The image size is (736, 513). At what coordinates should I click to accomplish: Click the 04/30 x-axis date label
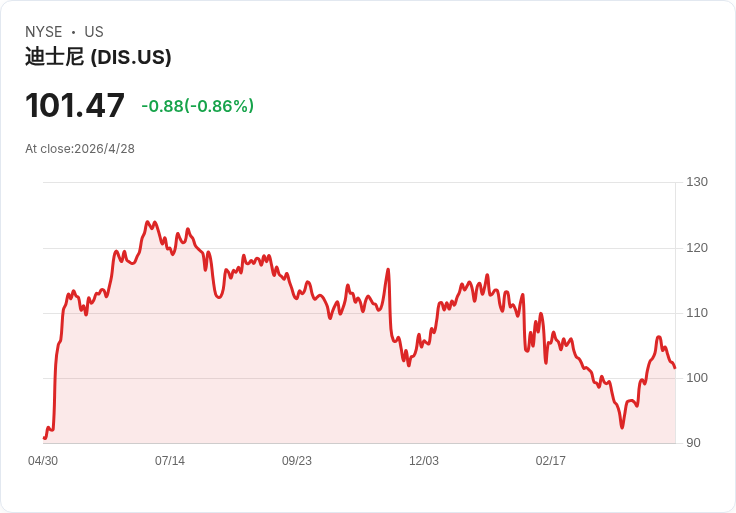(x=43, y=461)
